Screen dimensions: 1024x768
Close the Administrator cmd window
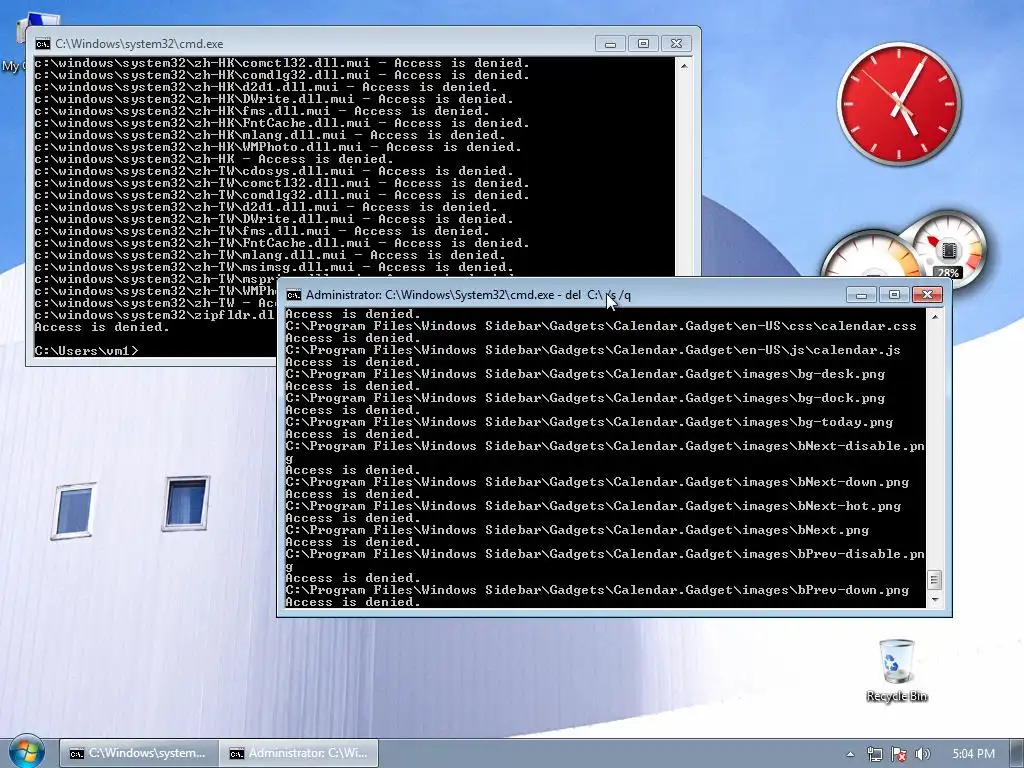(x=927, y=295)
